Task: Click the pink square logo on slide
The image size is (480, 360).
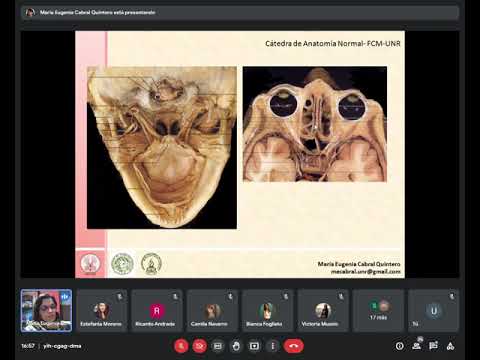Action: pos(90,264)
